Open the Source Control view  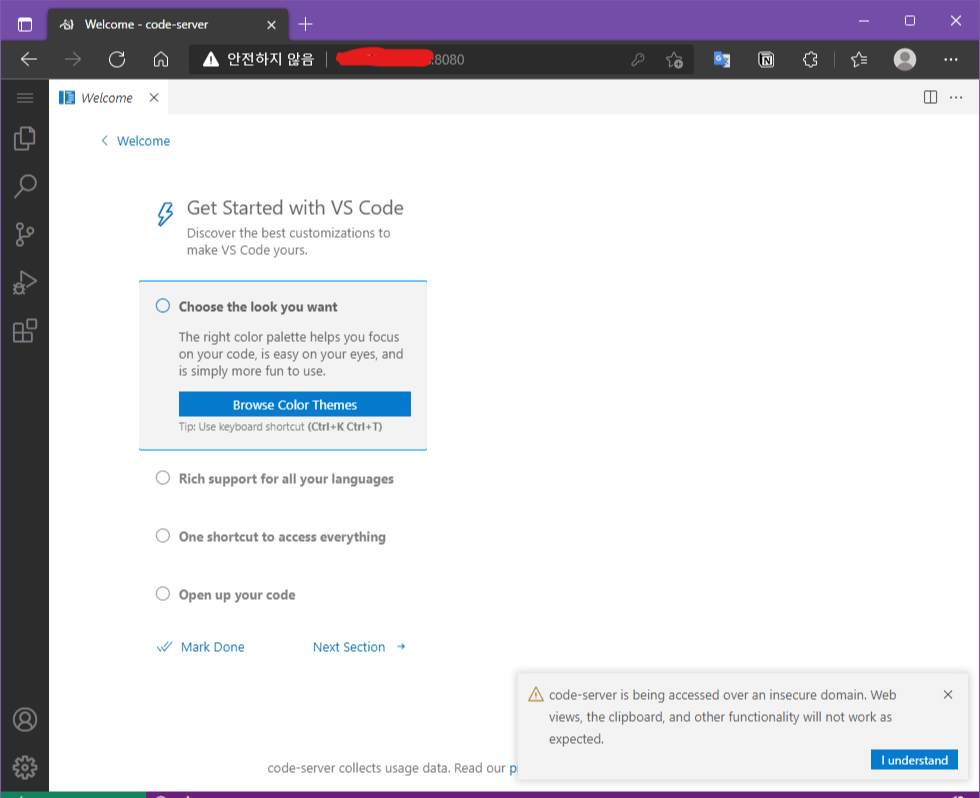24,234
